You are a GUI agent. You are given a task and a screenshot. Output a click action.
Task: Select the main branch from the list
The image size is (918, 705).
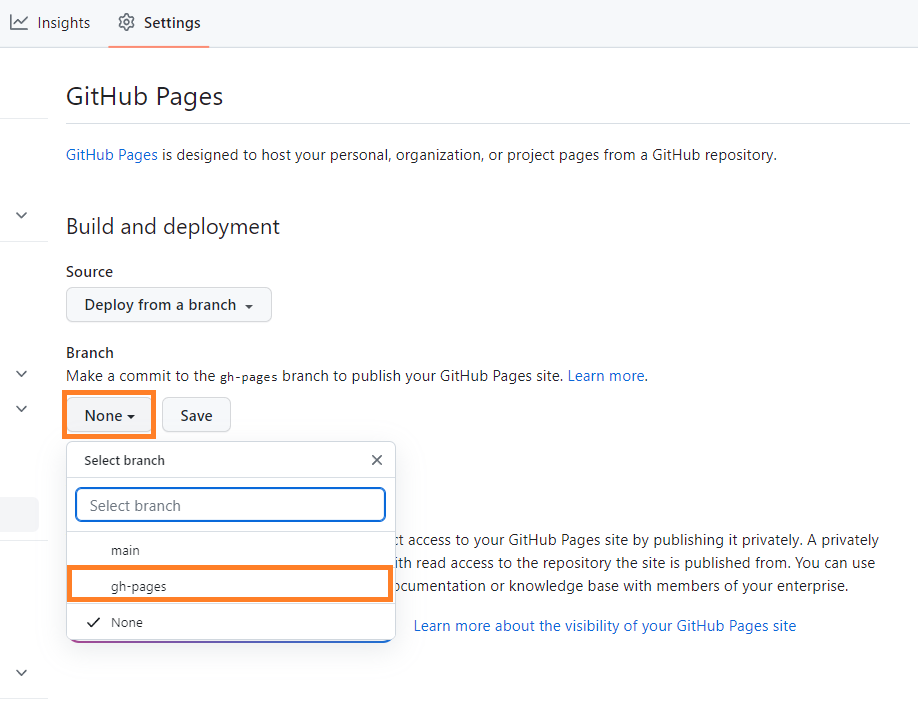(x=125, y=550)
